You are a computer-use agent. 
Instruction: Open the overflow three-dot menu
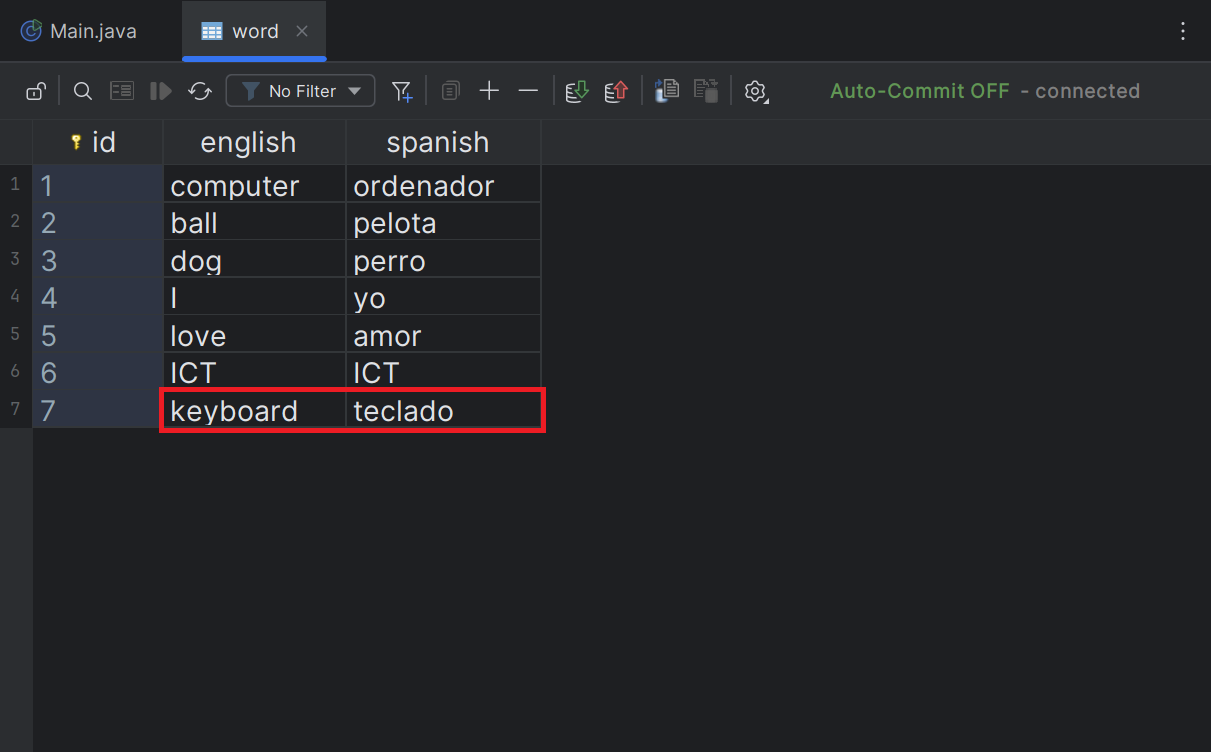pos(1183,30)
